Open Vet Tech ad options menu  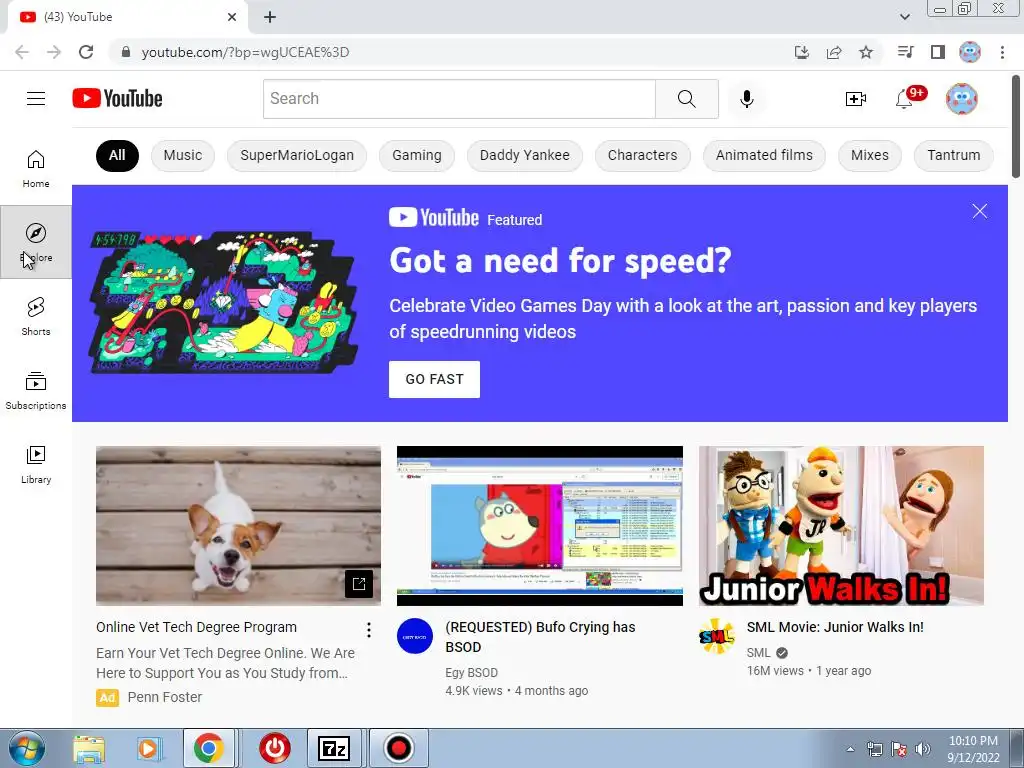tap(369, 630)
